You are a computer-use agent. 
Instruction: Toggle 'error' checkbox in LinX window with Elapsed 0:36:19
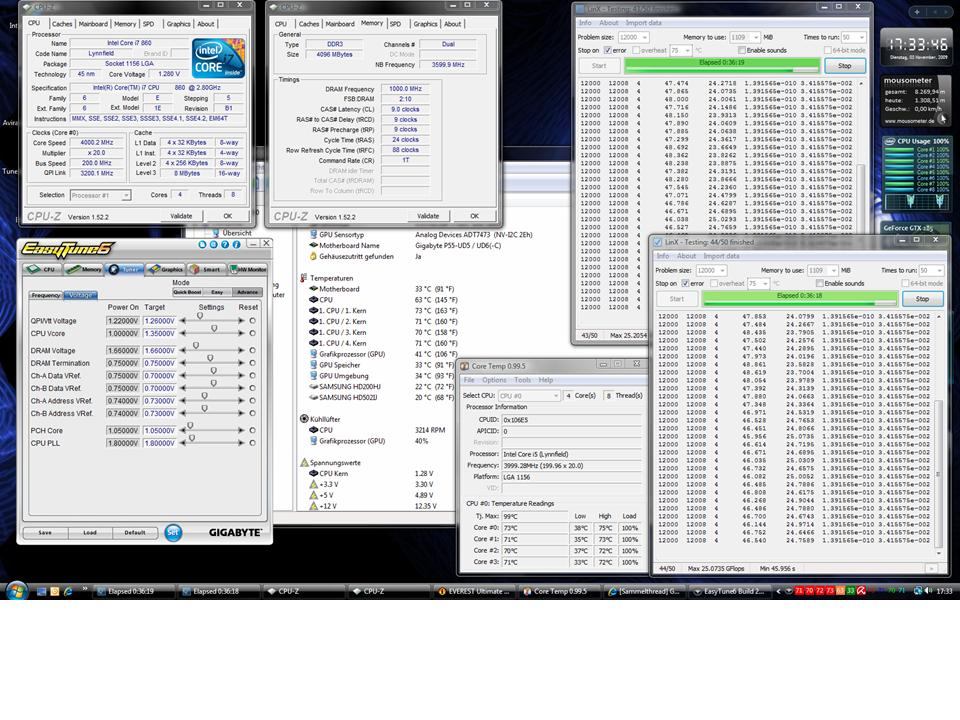pyautogui.click(x=607, y=50)
